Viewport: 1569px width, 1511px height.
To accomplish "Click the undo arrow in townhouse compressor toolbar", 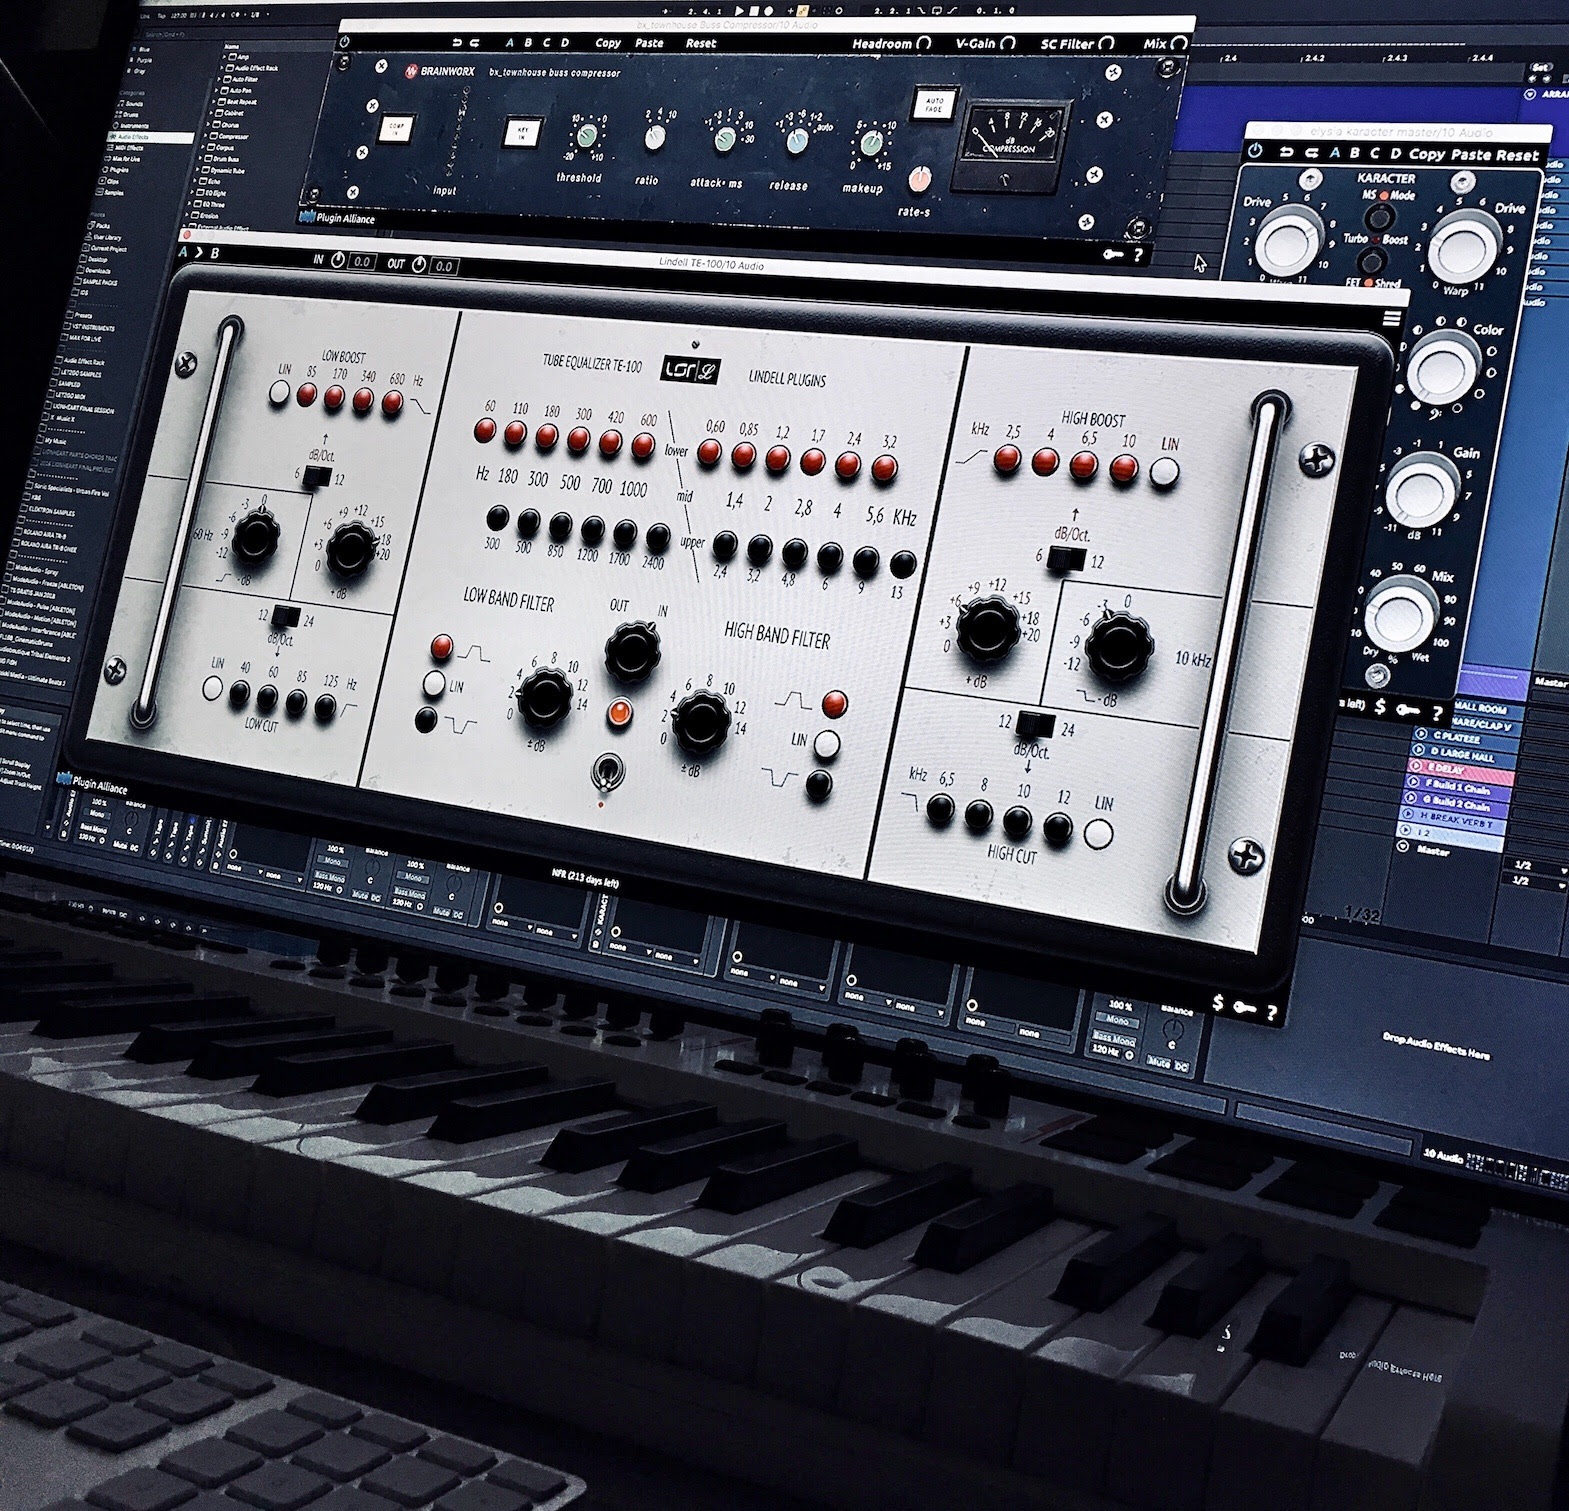I will [x=457, y=43].
